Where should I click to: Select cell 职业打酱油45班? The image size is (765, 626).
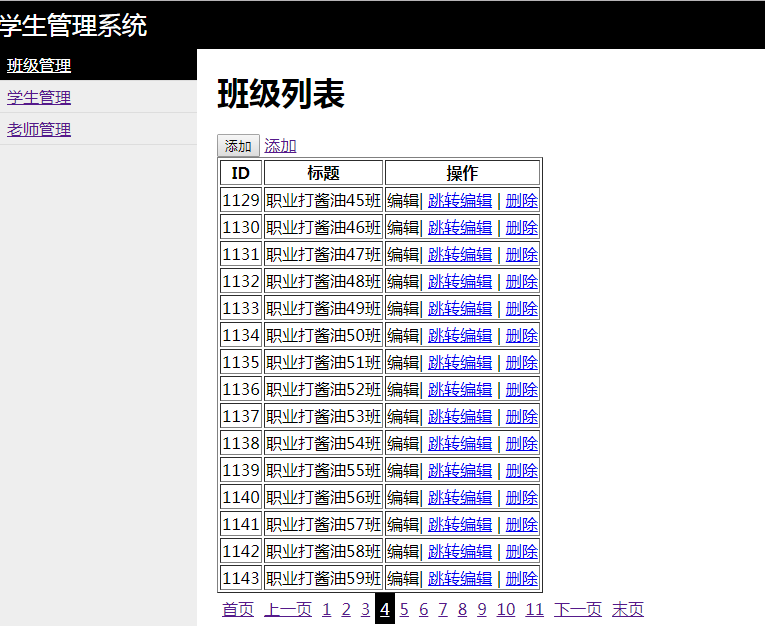tap(323, 201)
